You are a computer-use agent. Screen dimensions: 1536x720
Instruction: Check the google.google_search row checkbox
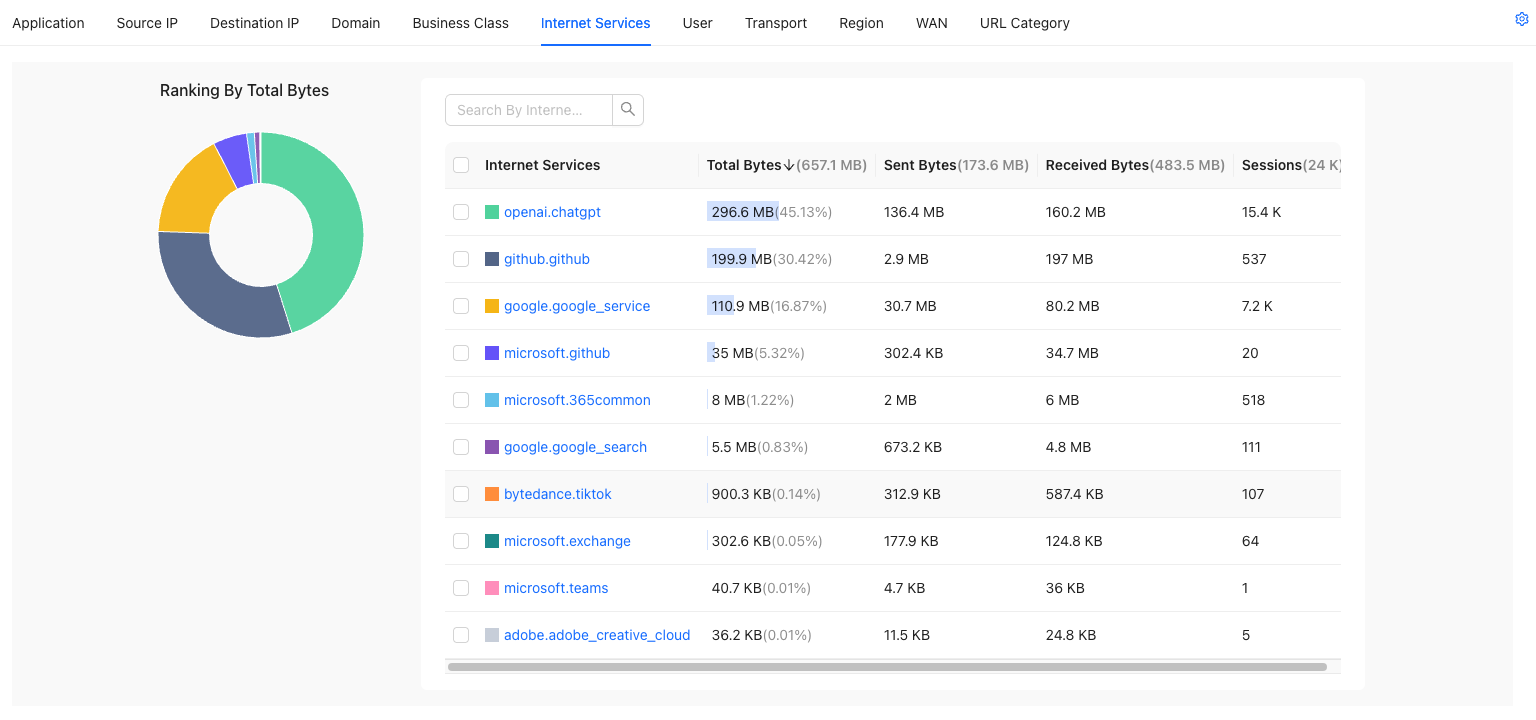(461, 447)
